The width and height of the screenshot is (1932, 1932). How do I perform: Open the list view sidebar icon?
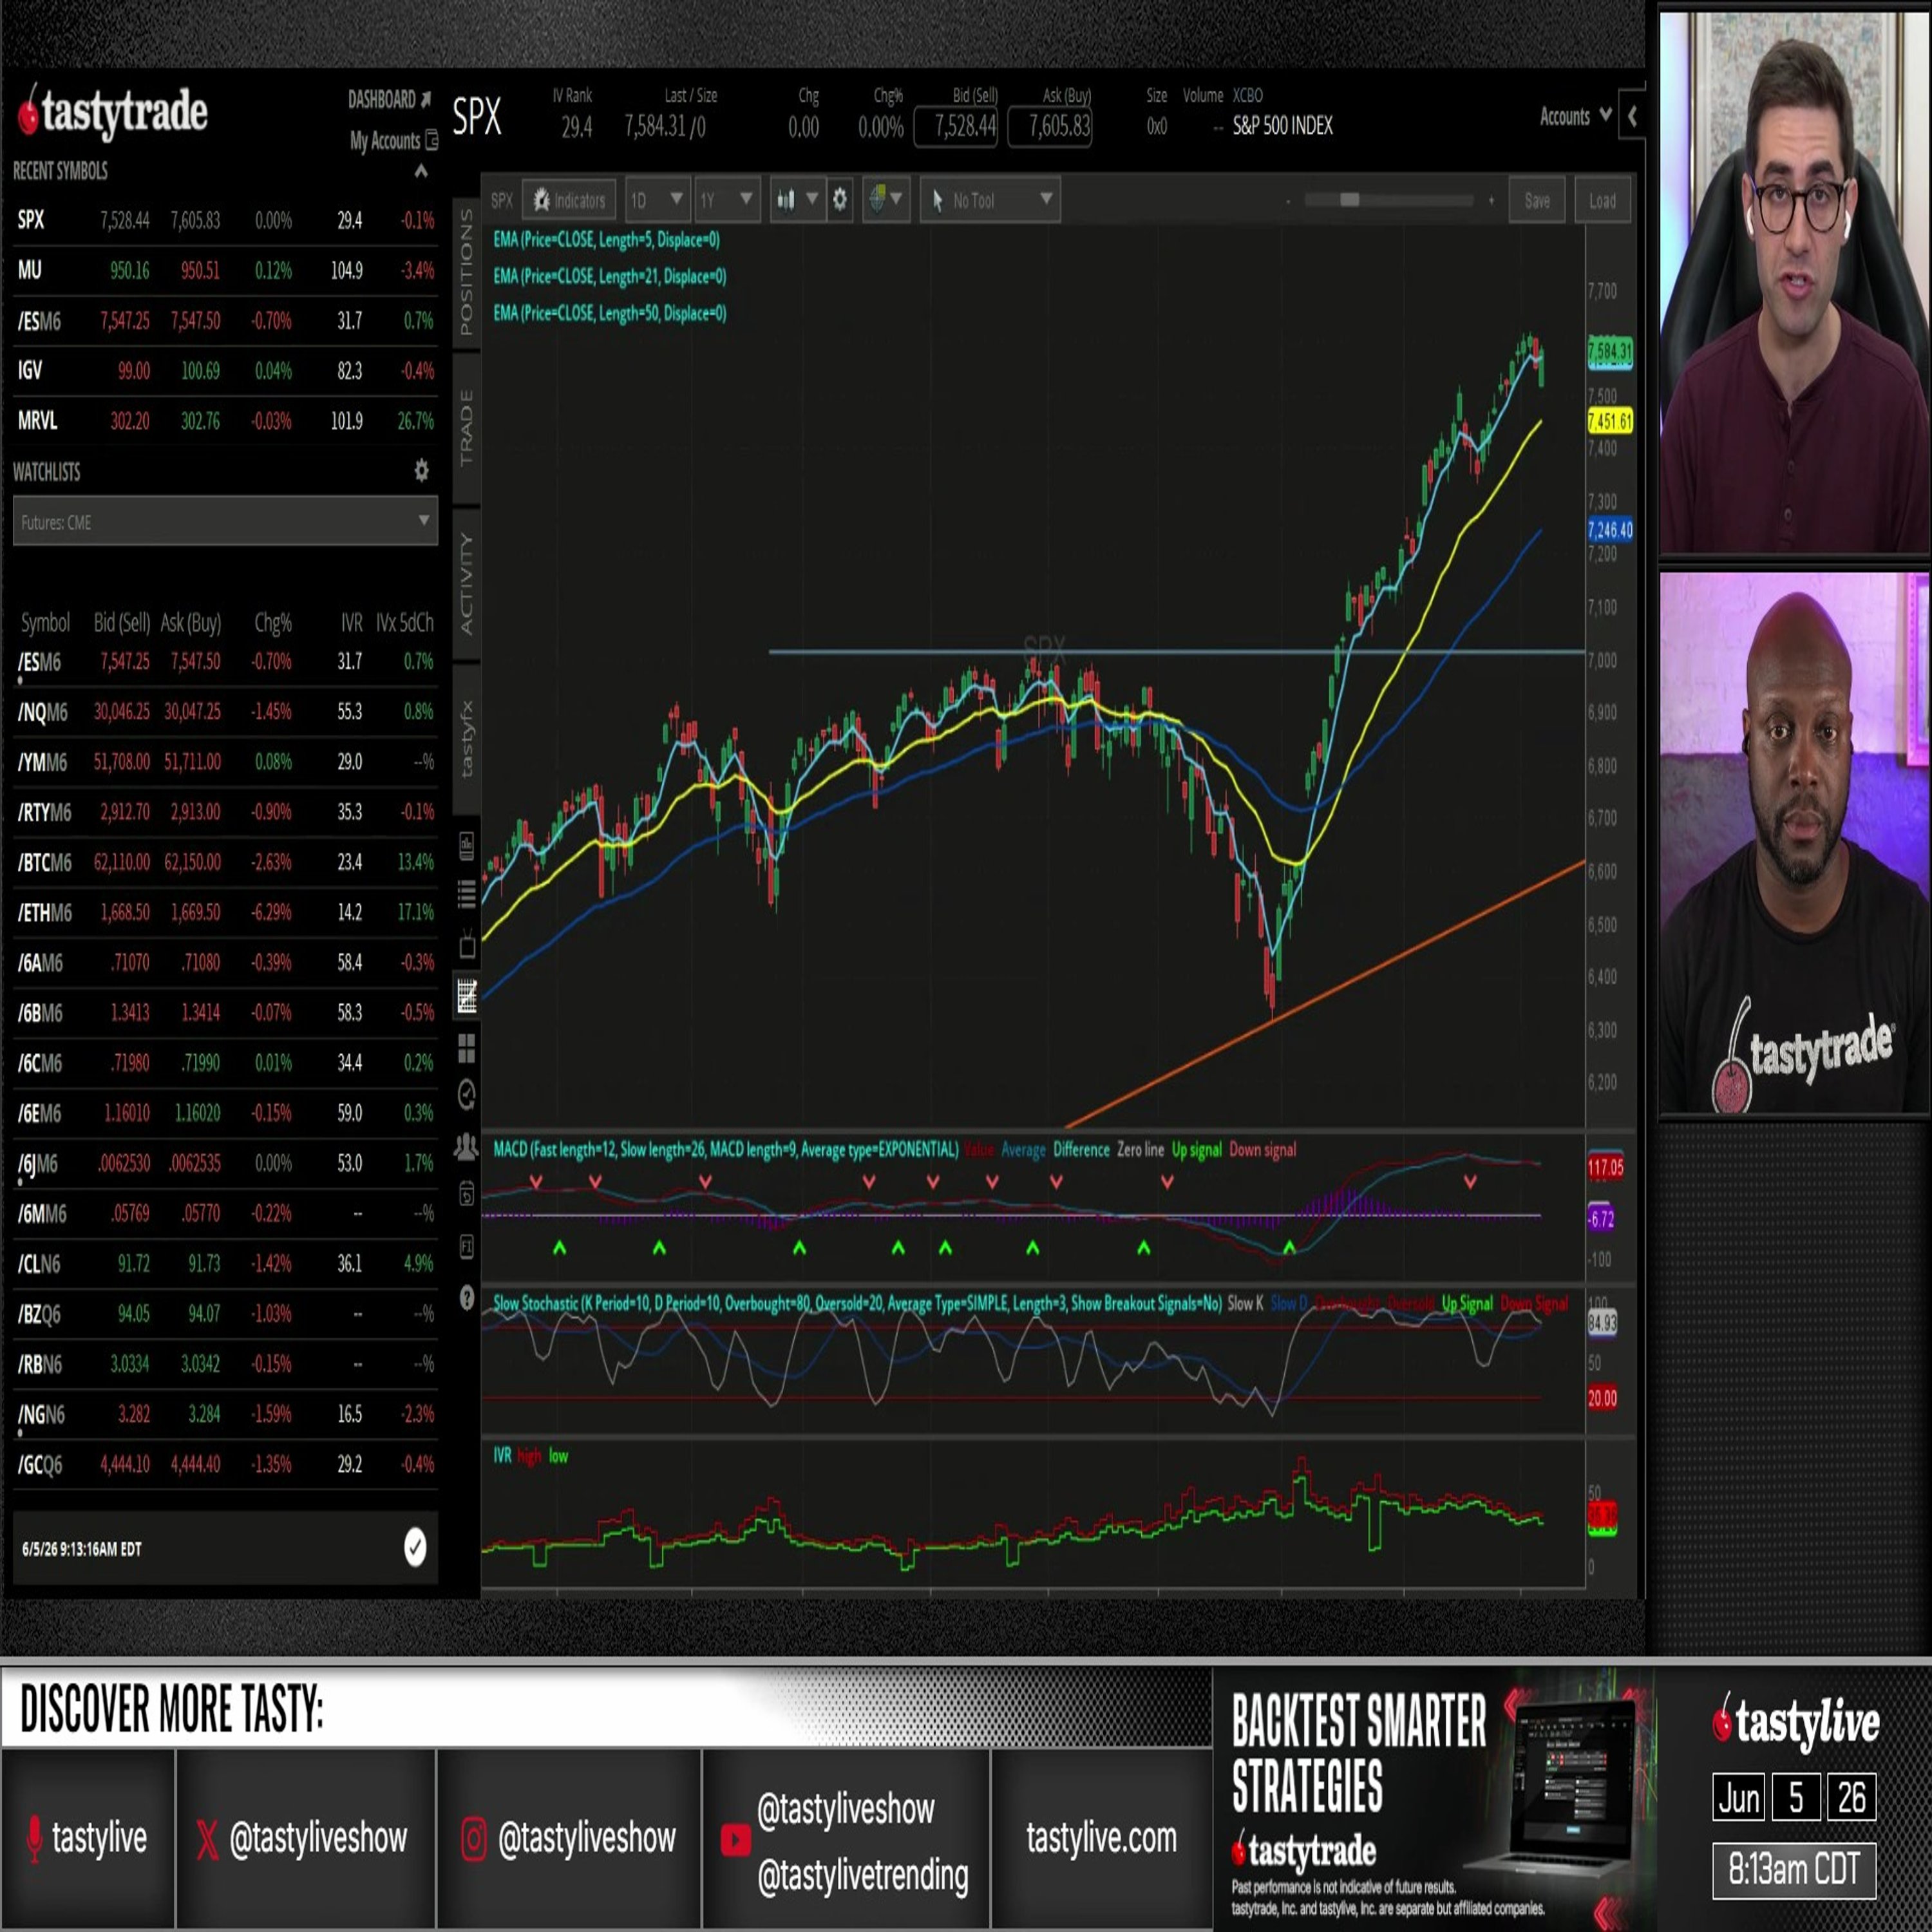pyautogui.click(x=467, y=893)
